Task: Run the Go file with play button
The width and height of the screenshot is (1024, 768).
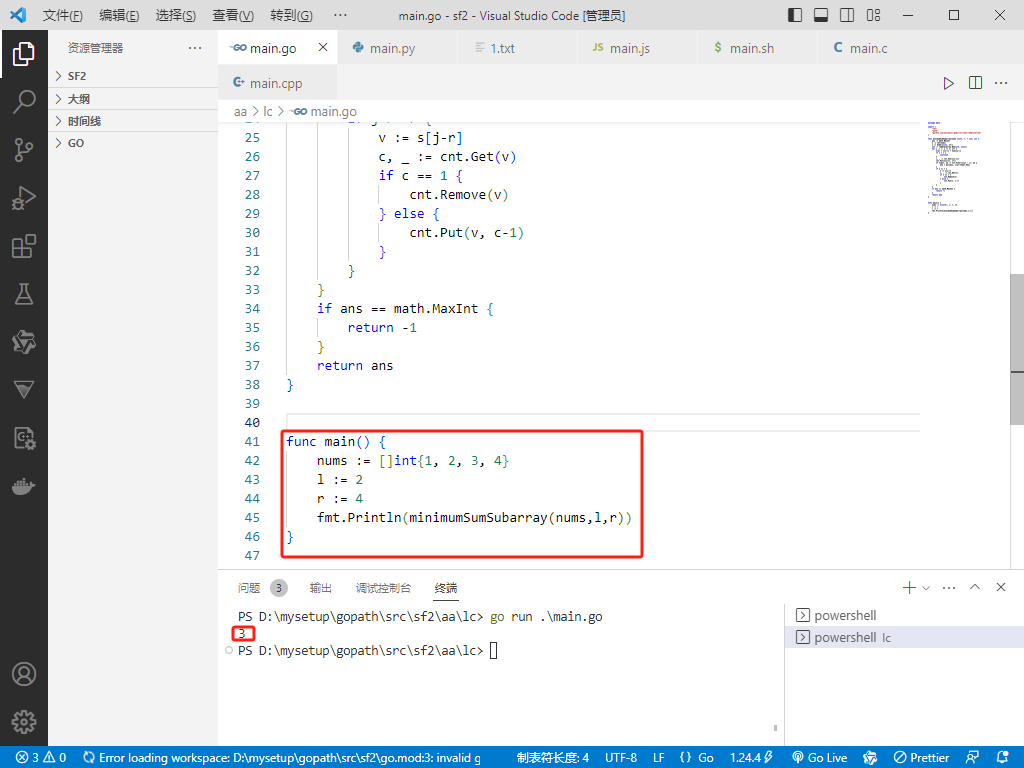Action: click(x=948, y=83)
